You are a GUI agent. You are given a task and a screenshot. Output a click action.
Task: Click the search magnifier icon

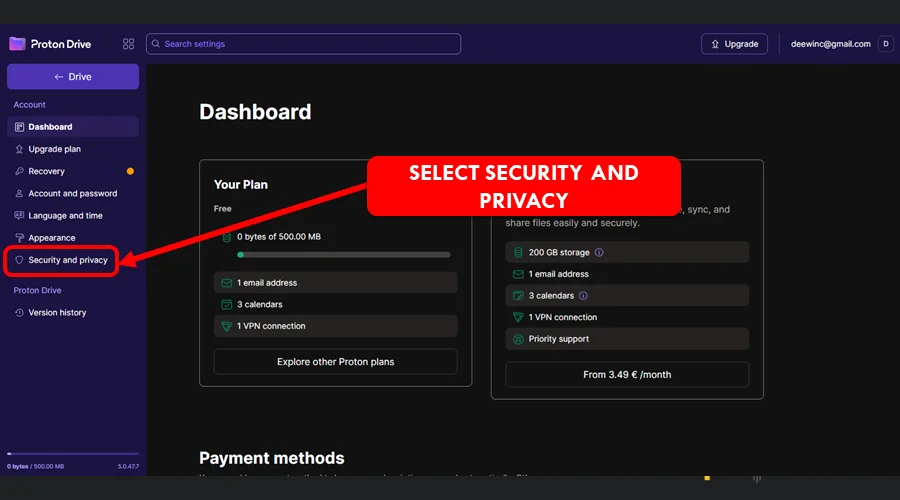[x=156, y=44]
